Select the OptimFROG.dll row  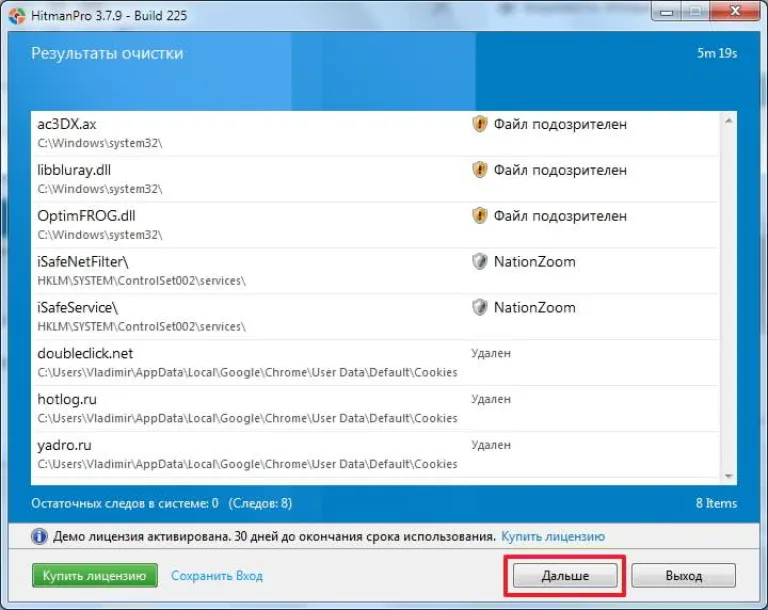tap(375, 225)
